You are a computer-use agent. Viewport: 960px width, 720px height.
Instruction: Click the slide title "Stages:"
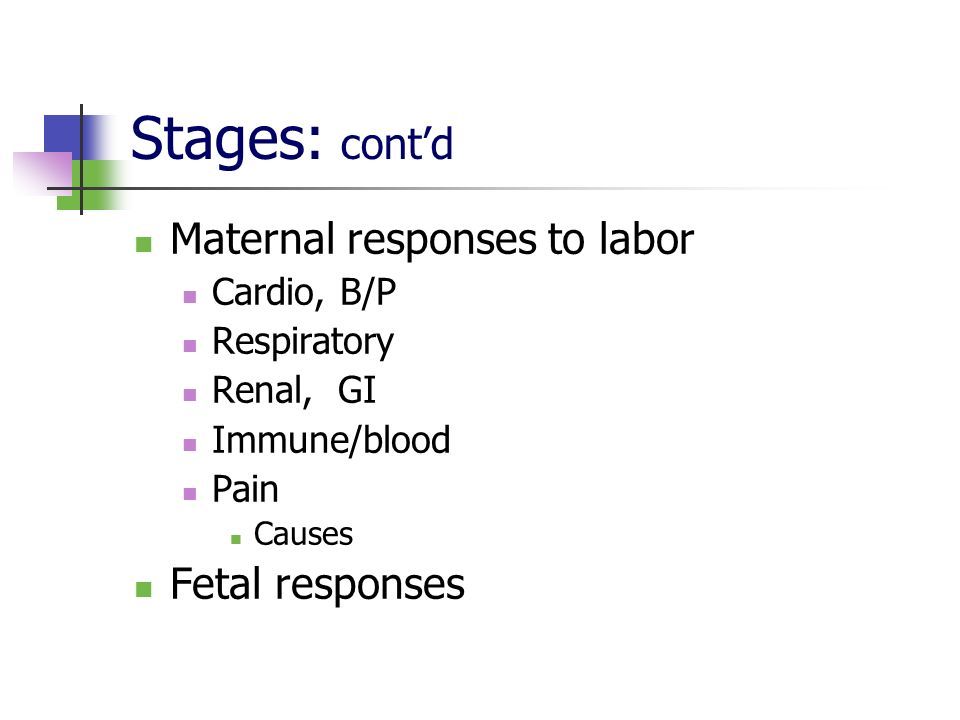coord(225,140)
